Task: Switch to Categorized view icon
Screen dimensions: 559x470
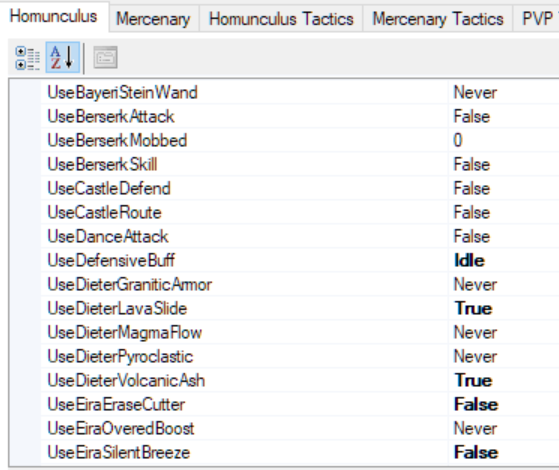Action: 27,58
